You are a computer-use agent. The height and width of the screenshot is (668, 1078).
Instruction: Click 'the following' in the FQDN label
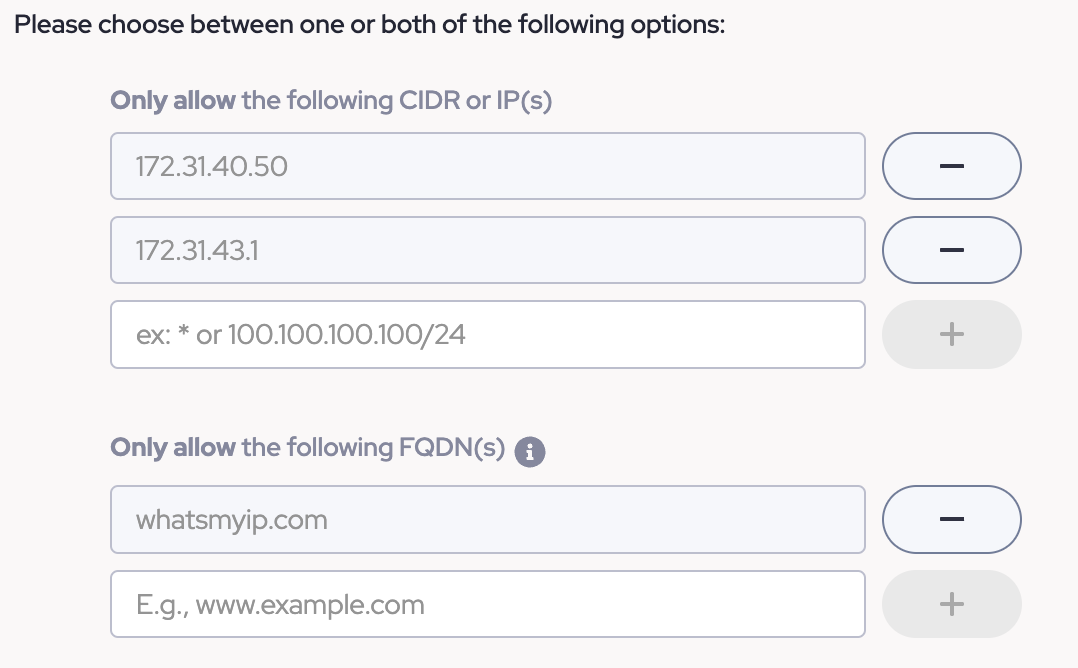pos(317,447)
